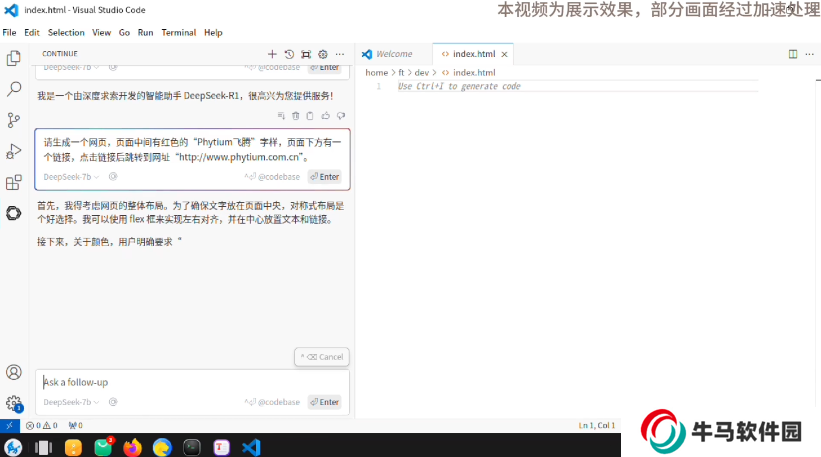This screenshot has height=457, width=821.
Task: Expand the editor more actions menu
Action: [x=809, y=54]
